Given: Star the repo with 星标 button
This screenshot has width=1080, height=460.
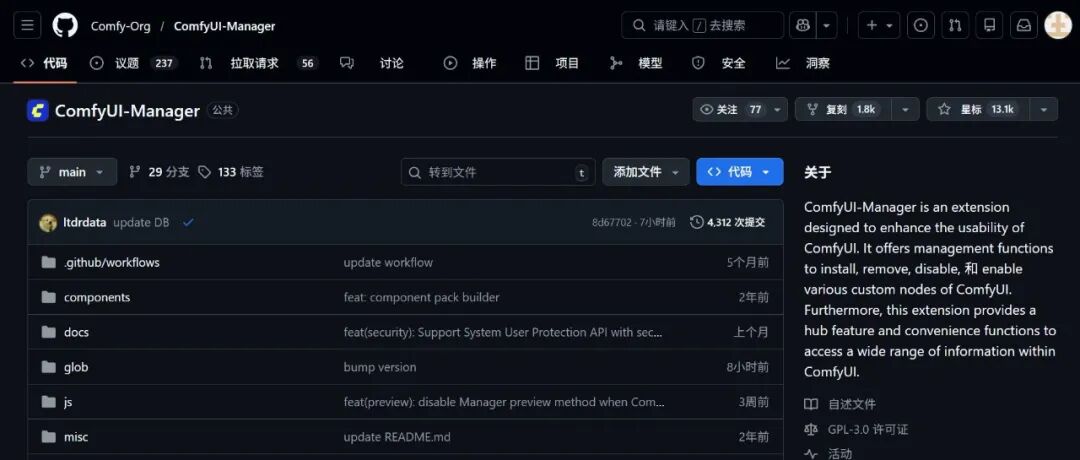Looking at the screenshot, I should coord(978,109).
